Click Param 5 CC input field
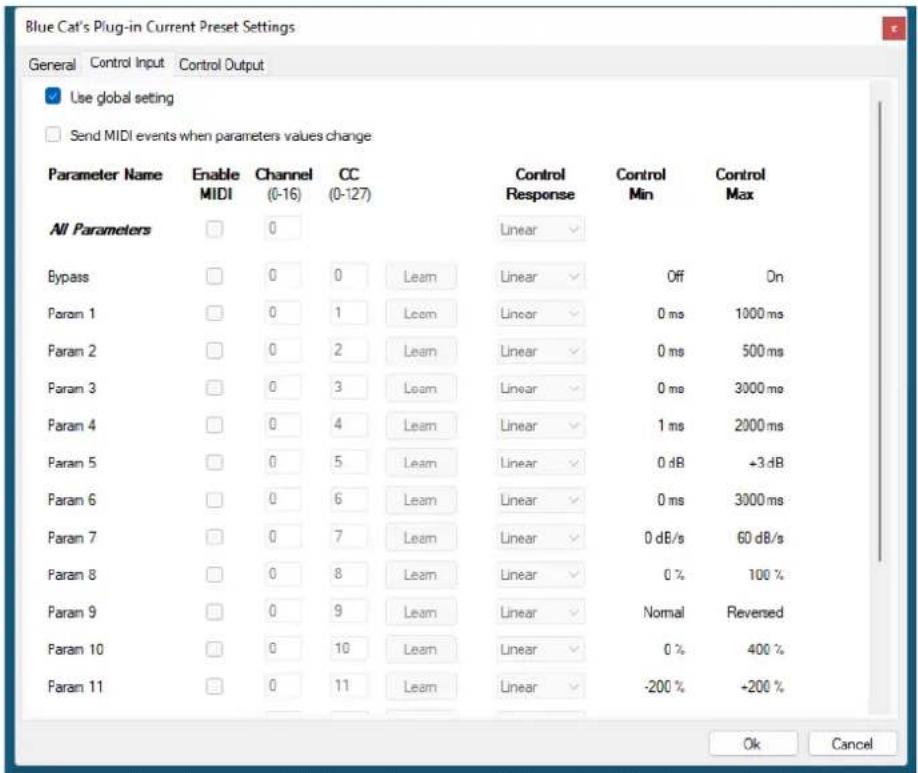This screenshot has width=918, height=773. (x=349, y=462)
